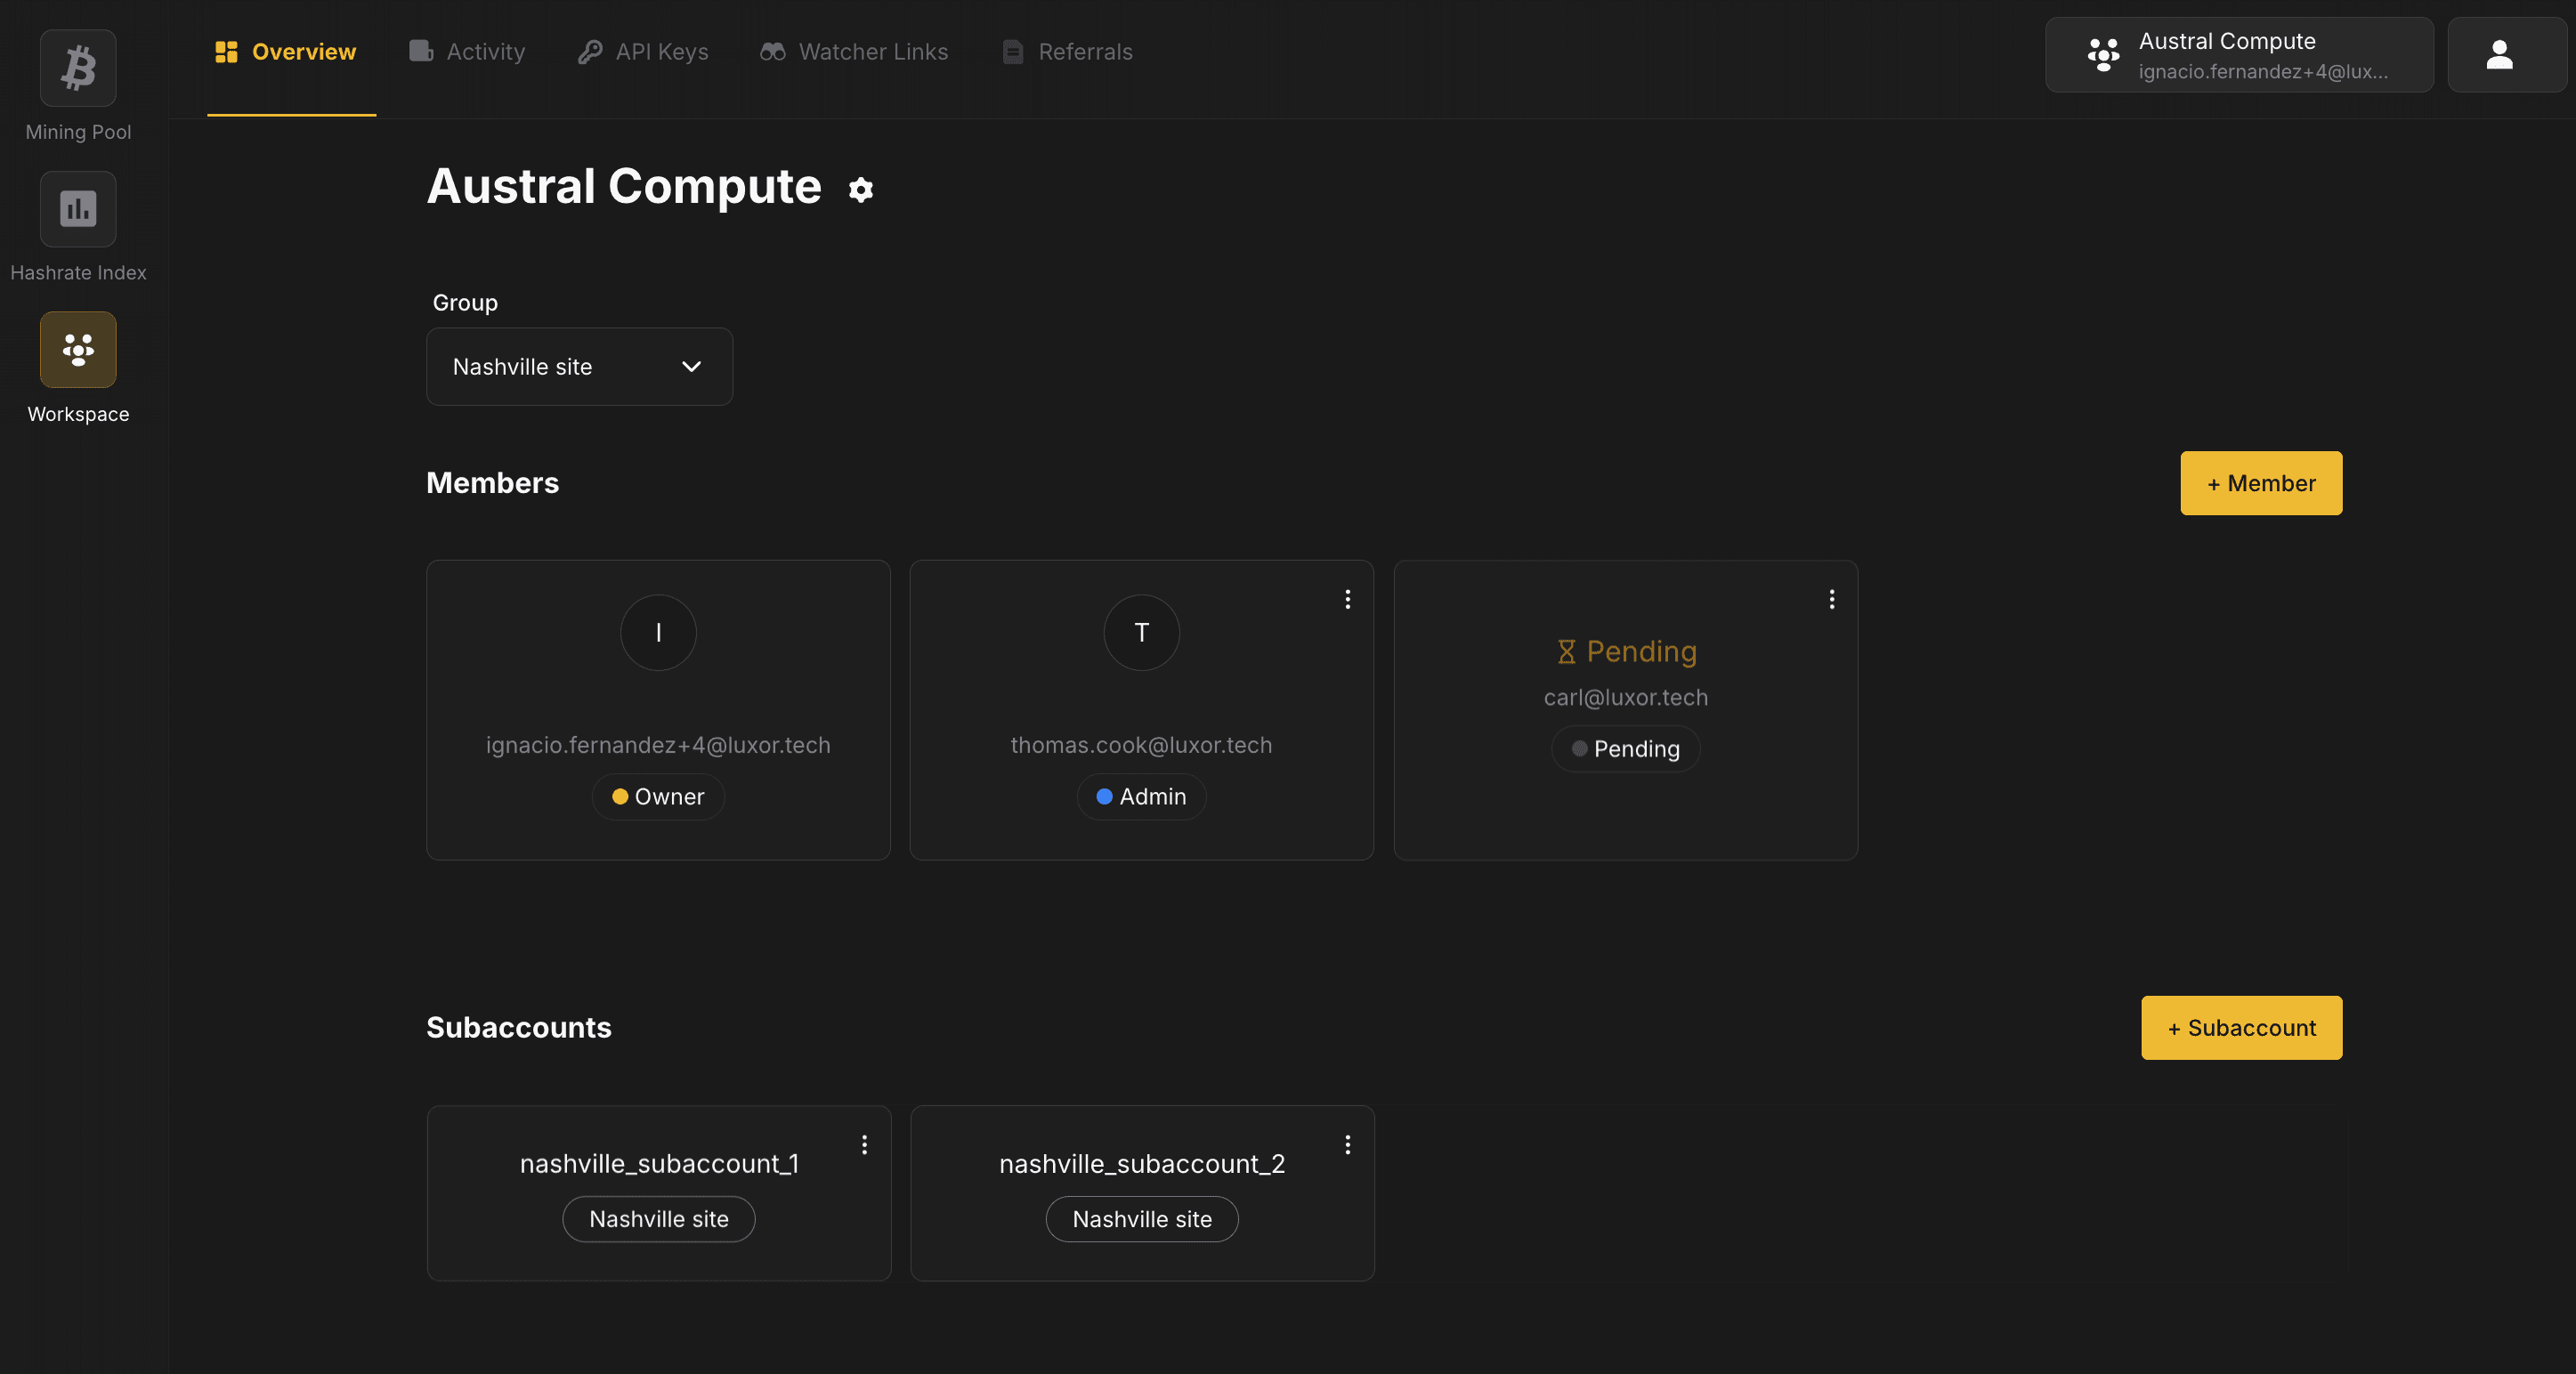Viewport: 2576px width, 1374px height.
Task: Click the Workspace sidebar label
Action: [x=78, y=414]
